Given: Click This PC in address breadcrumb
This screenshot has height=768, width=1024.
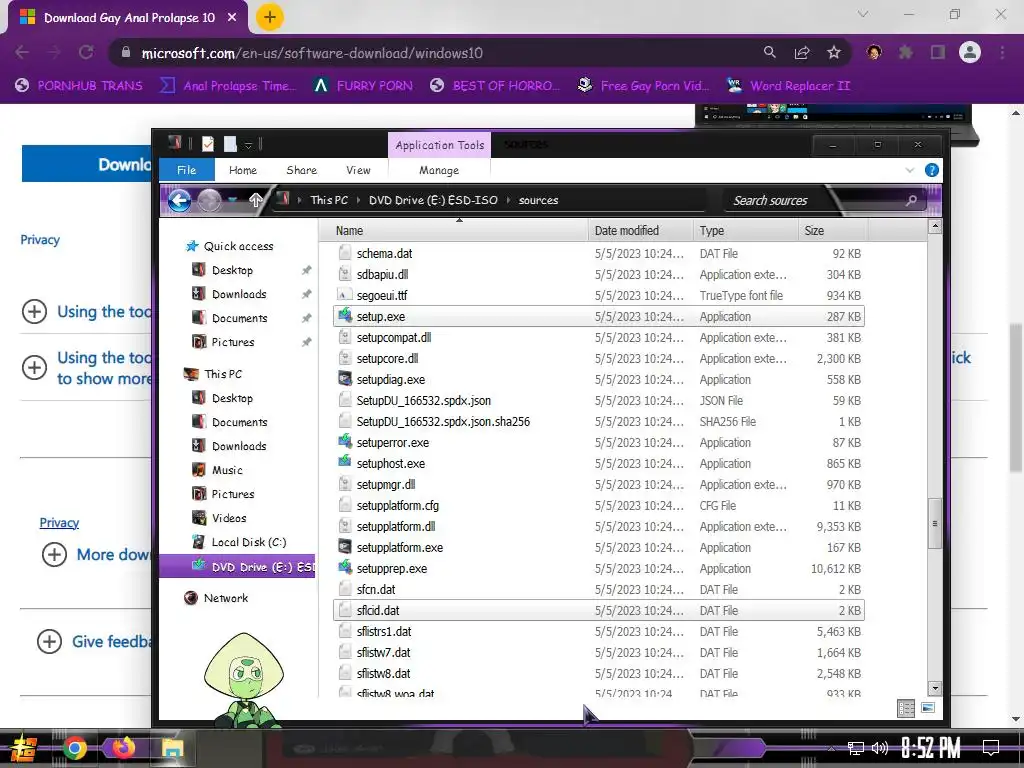Looking at the screenshot, I should (329, 200).
